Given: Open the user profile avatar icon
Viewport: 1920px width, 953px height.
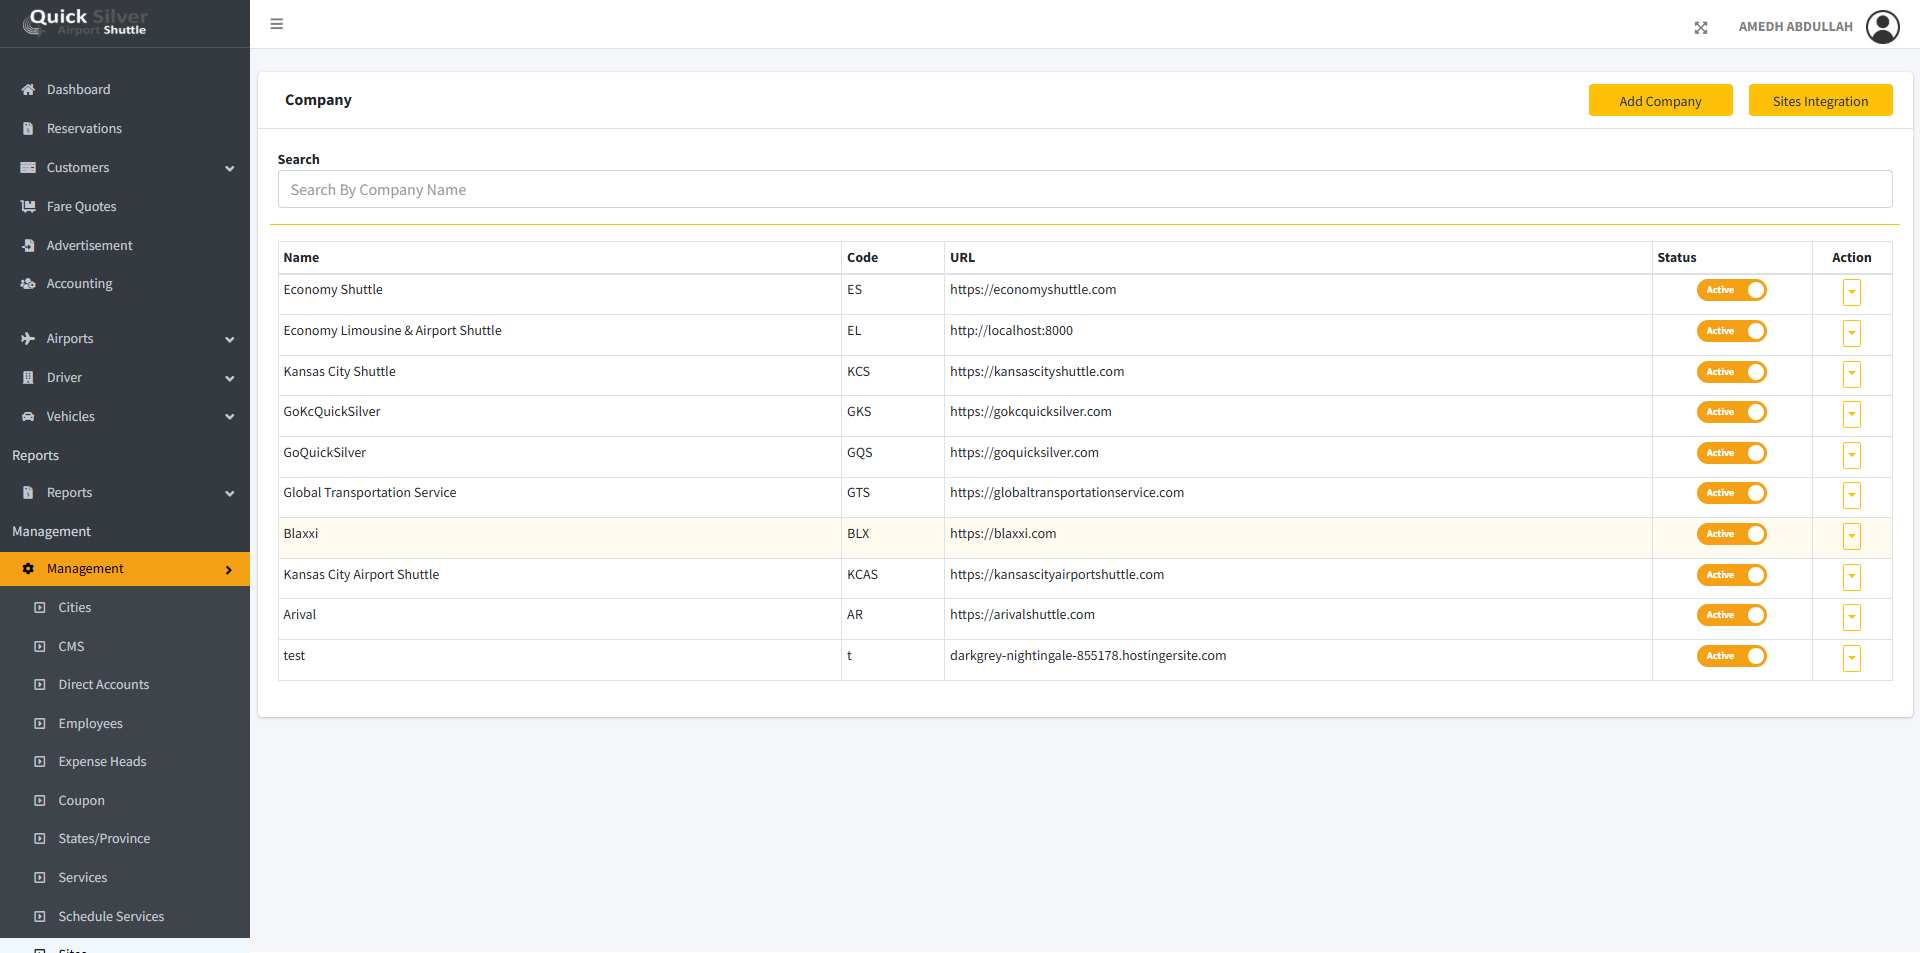Looking at the screenshot, I should [1882, 27].
